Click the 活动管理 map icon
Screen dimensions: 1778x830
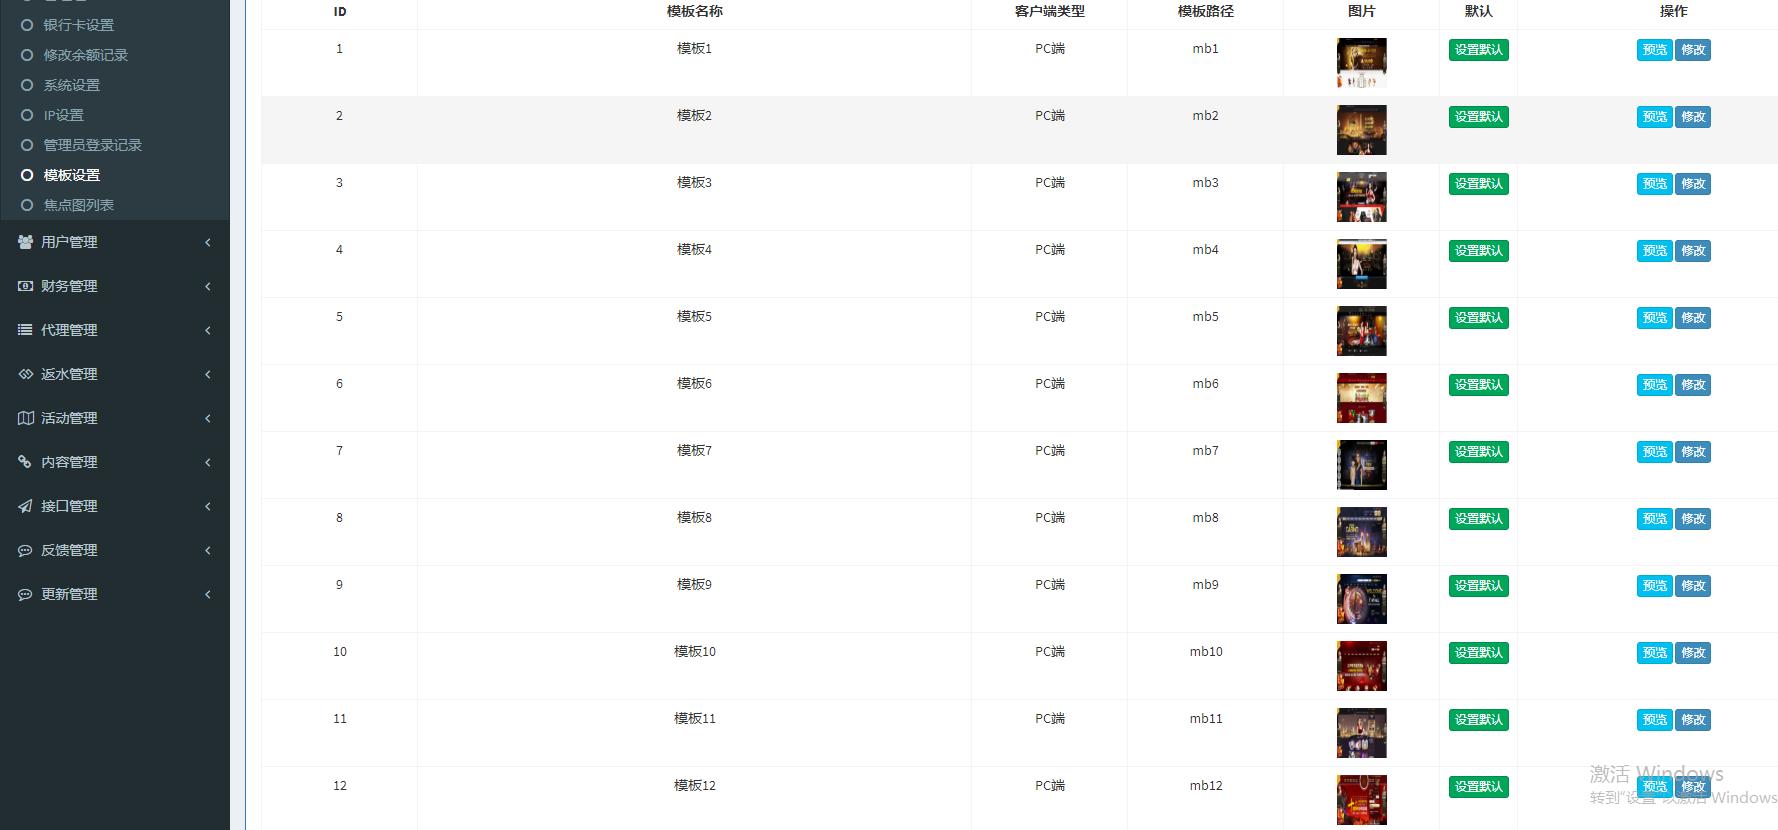(x=26, y=418)
